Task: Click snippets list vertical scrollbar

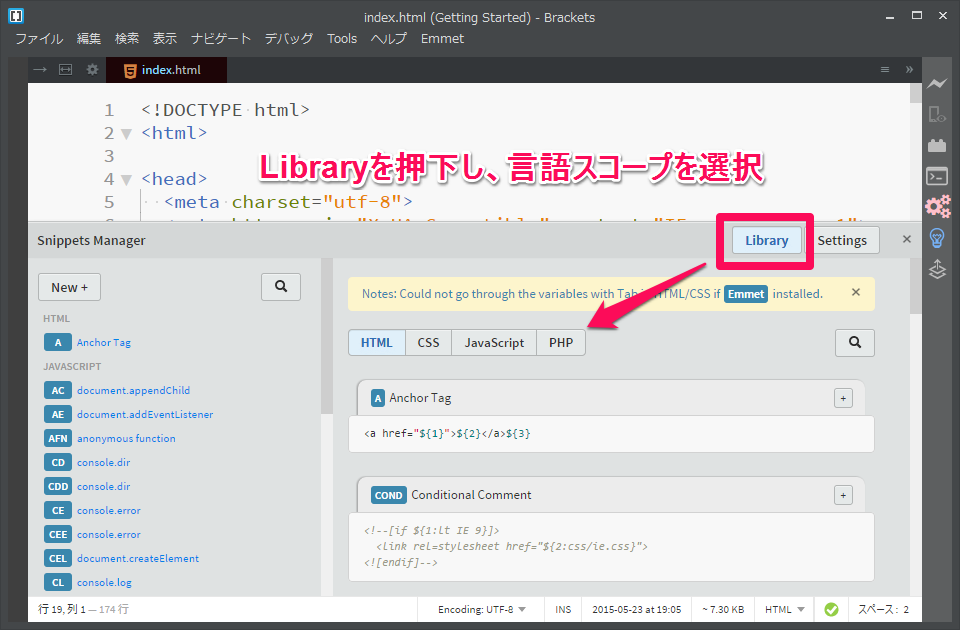Action: (327, 337)
